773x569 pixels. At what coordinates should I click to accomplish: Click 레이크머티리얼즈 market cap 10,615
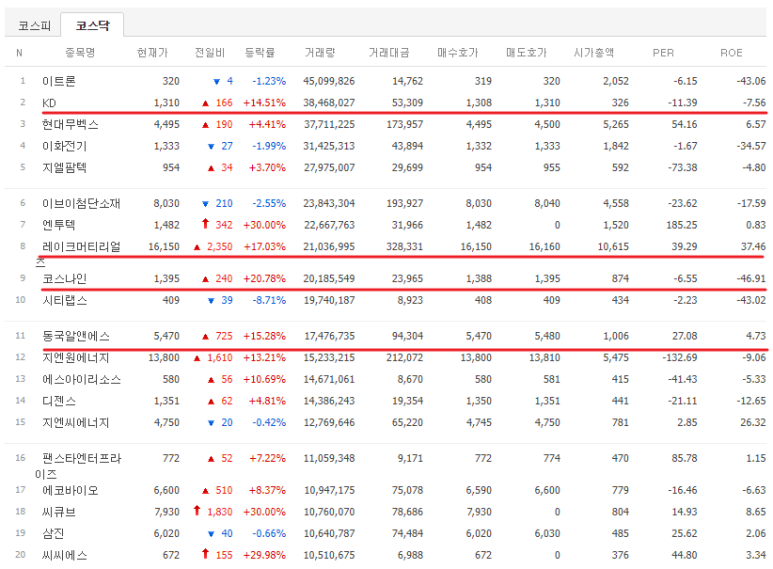pyautogui.click(x=613, y=247)
